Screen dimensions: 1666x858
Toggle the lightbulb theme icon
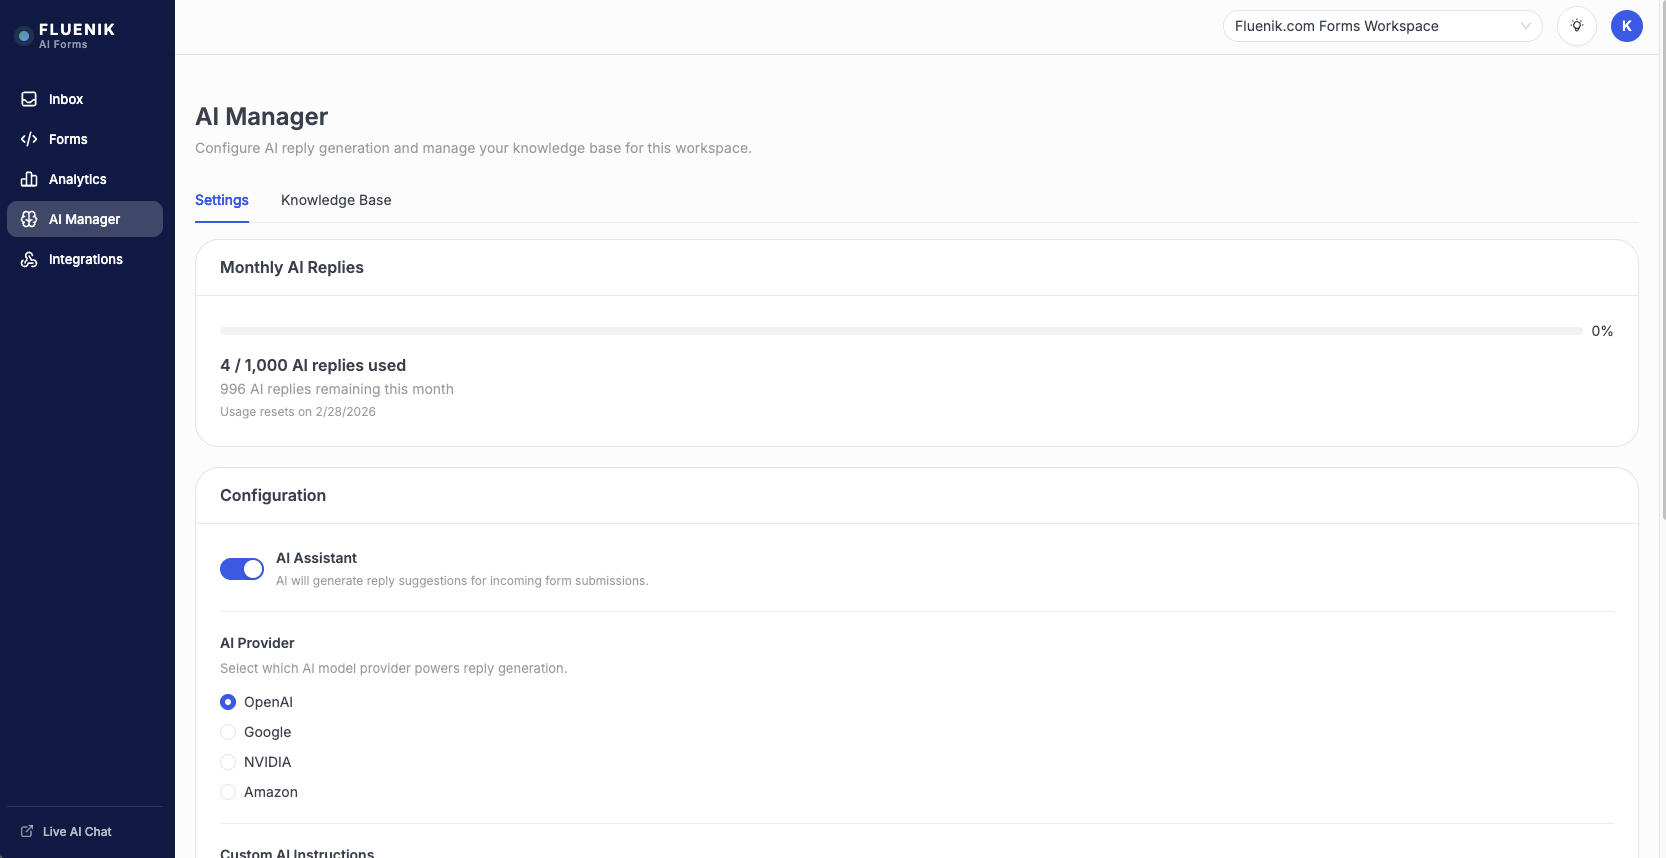coord(1577,26)
